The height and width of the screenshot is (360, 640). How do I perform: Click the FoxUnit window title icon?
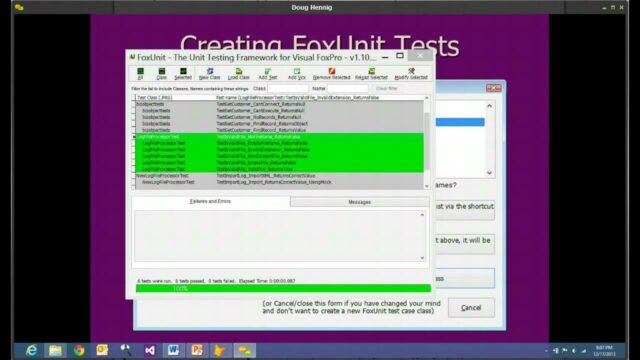click(132, 57)
